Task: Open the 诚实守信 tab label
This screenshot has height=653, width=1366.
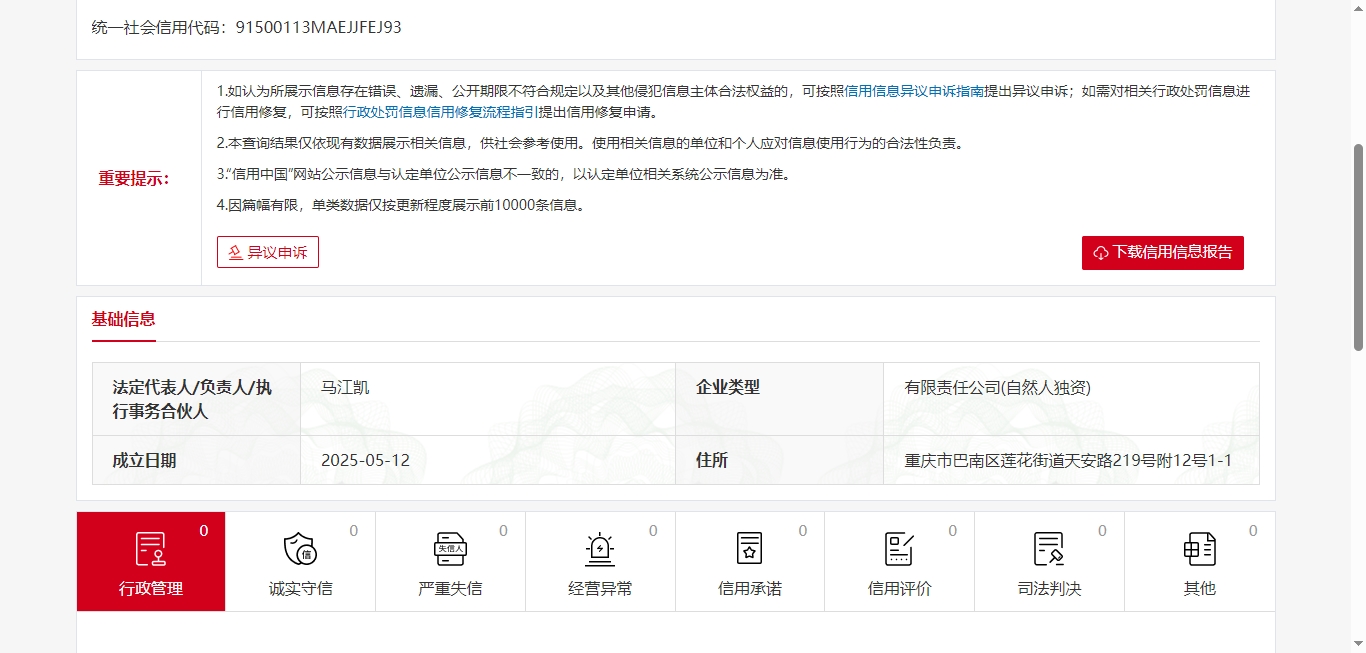Action: pyautogui.click(x=300, y=588)
